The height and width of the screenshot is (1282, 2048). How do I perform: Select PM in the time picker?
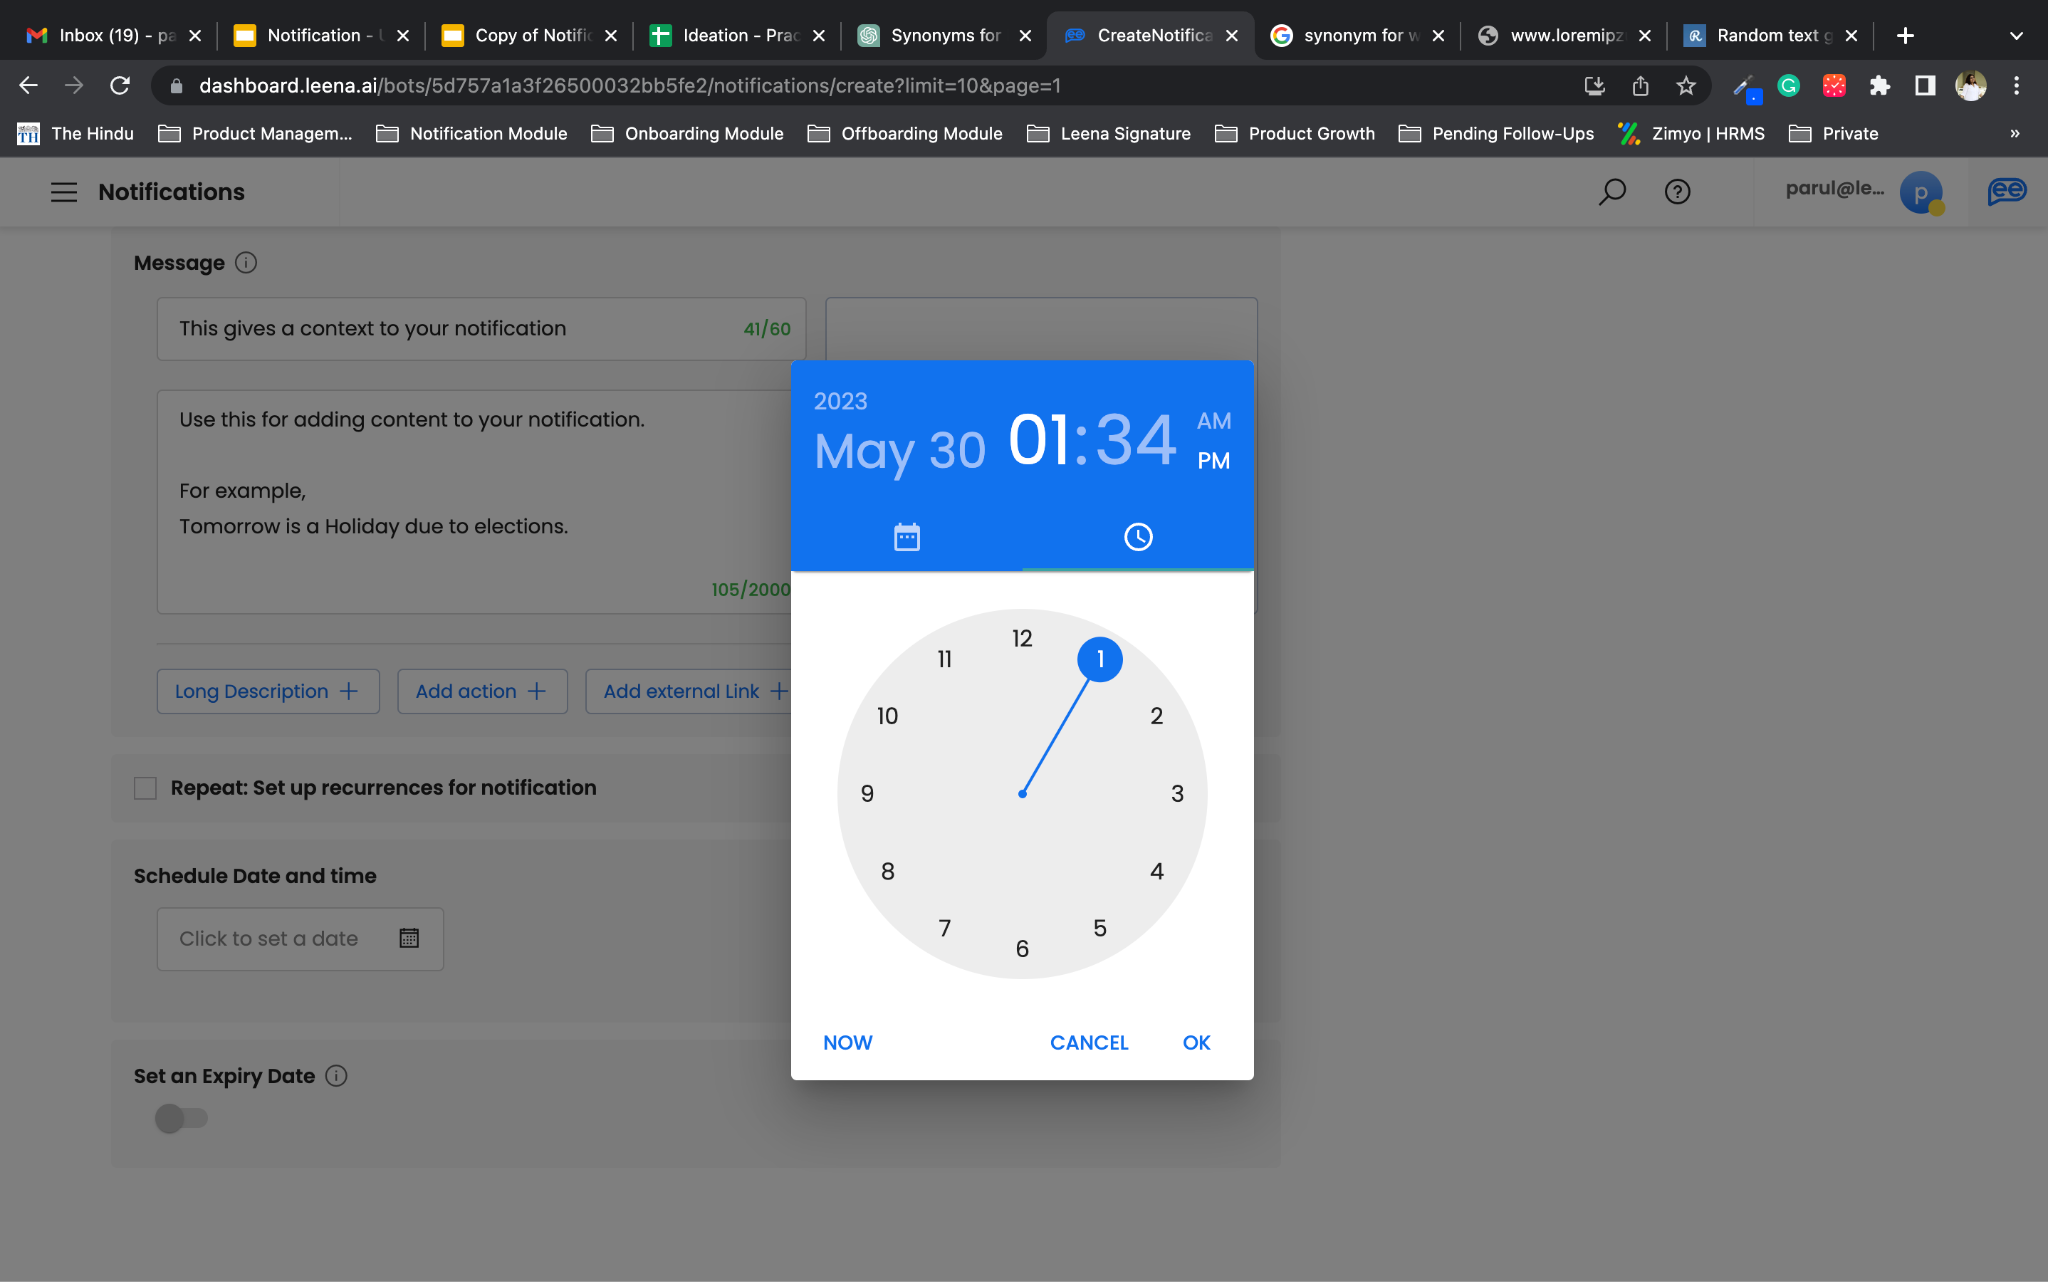pyautogui.click(x=1213, y=461)
